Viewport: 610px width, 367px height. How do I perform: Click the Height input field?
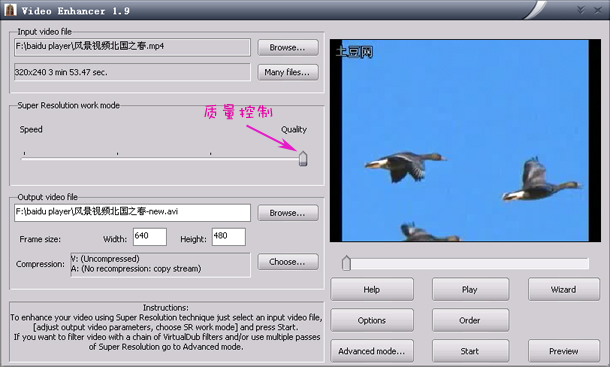[x=229, y=237]
